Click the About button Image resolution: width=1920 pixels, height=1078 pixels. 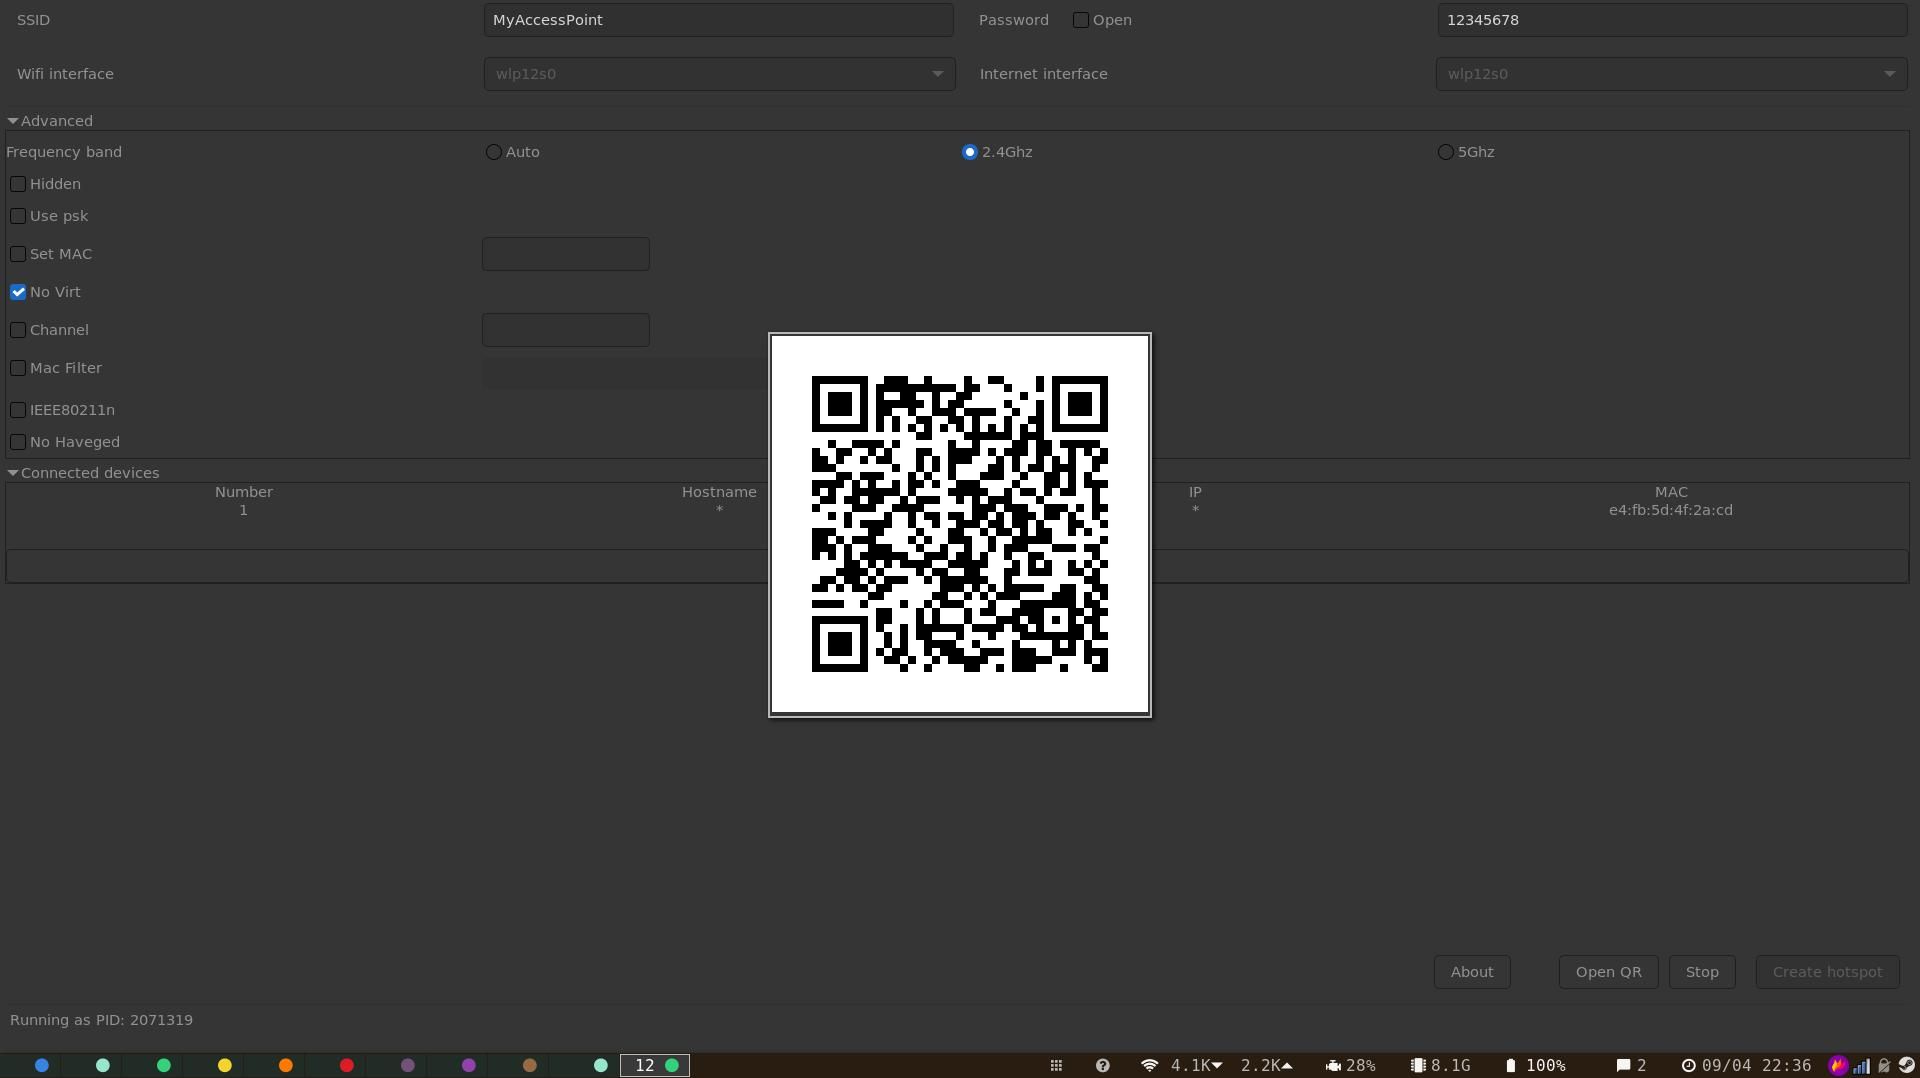pyautogui.click(x=1471, y=971)
